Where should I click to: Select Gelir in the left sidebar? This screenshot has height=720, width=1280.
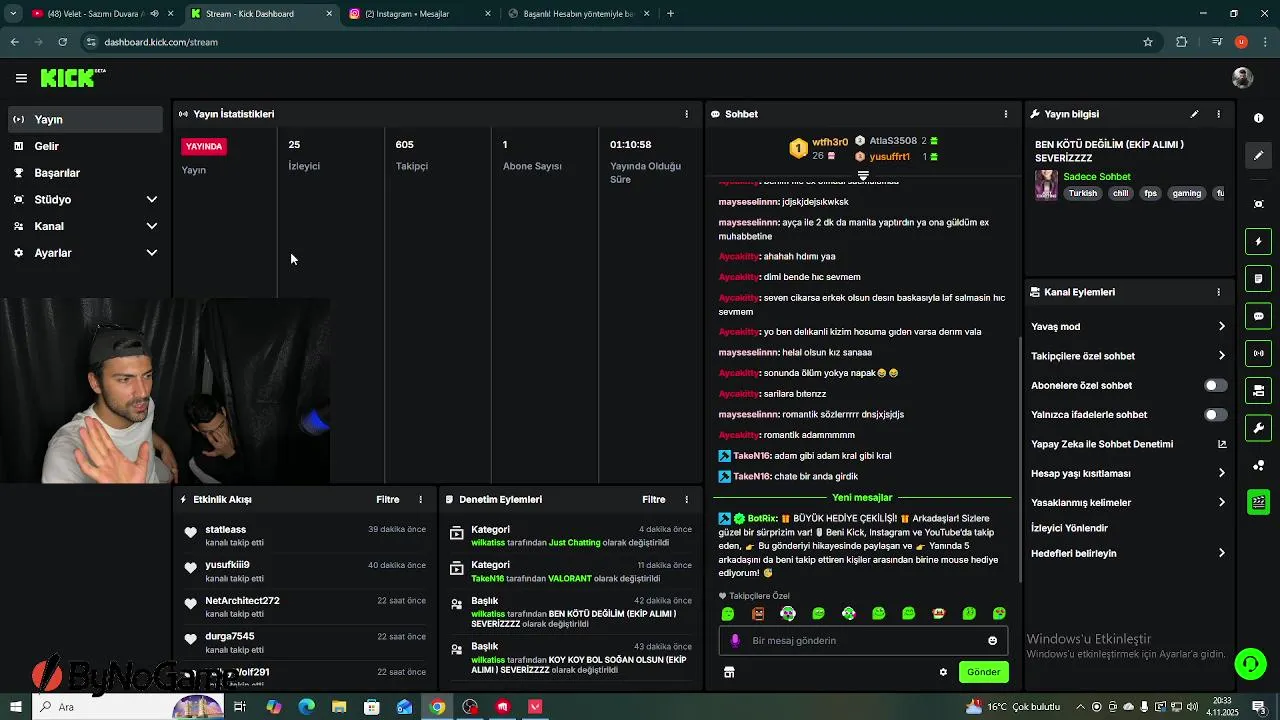click(x=86, y=146)
